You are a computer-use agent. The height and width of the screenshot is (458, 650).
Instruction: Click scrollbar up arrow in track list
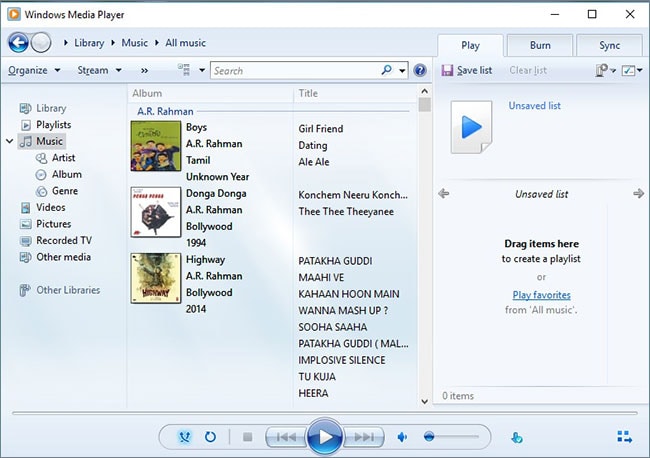(x=424, y=91)
